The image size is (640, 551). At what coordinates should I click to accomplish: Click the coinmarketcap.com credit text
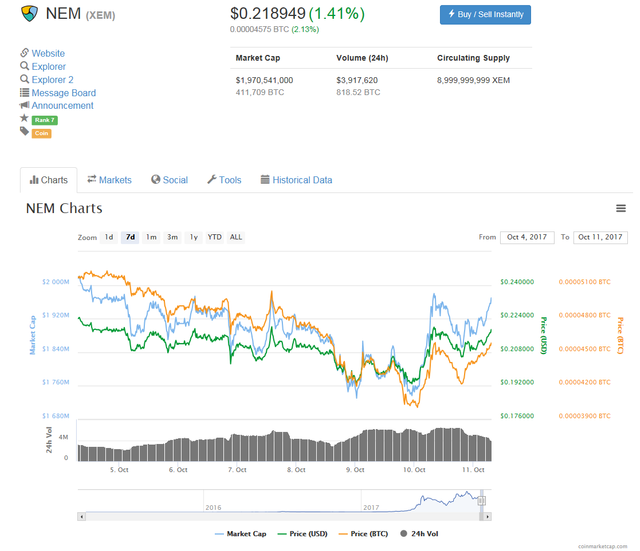coord(602,546)
